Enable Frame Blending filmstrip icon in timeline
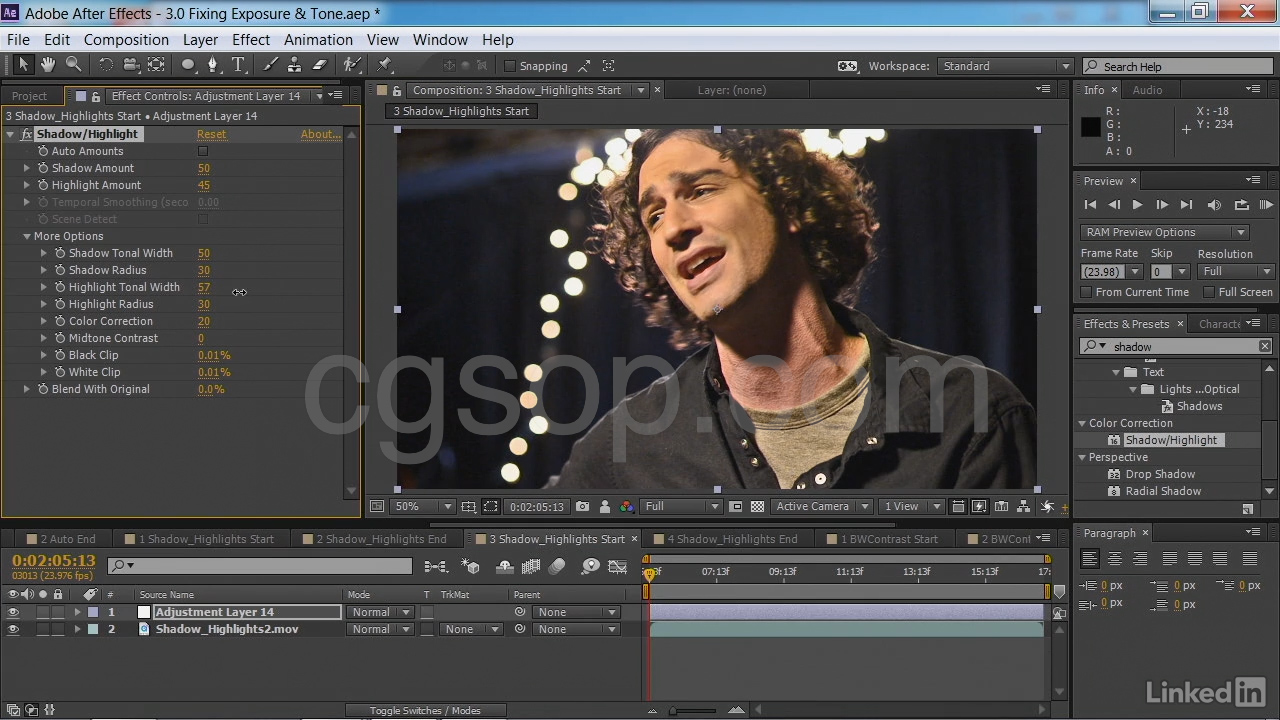1280x720 pixels. 531,567
